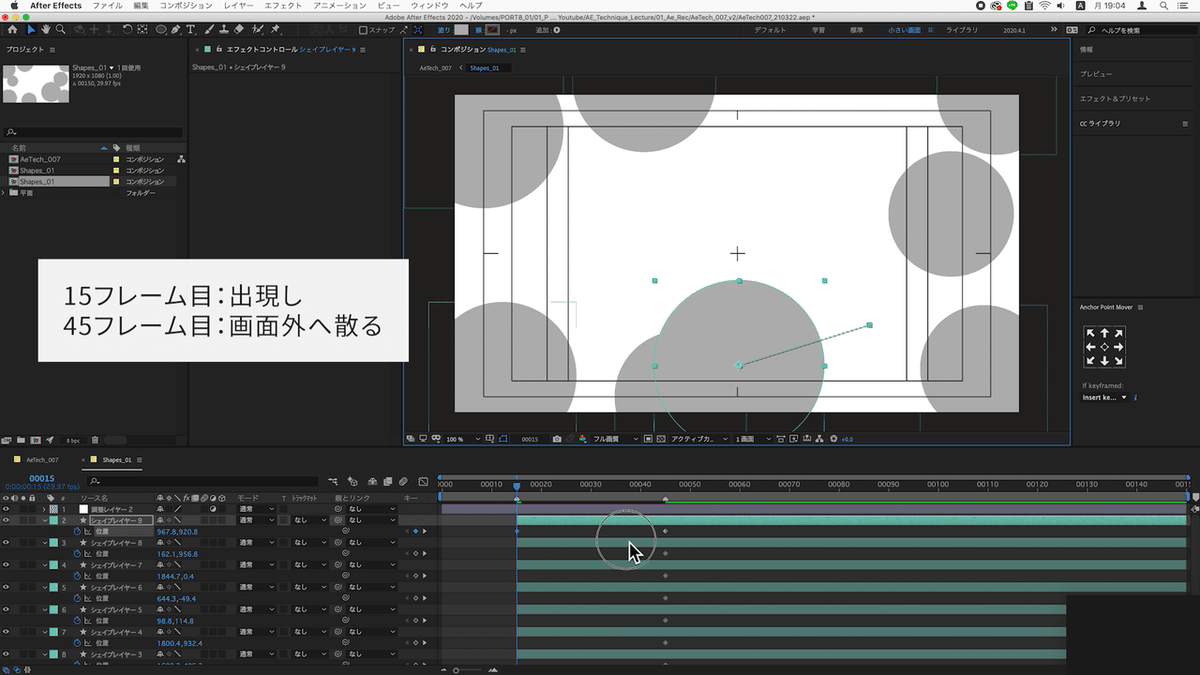Screen dimensions: 1200x675
Task: Toggle visibility of シェイプレイヤー 8
Action: click(7, 543)
